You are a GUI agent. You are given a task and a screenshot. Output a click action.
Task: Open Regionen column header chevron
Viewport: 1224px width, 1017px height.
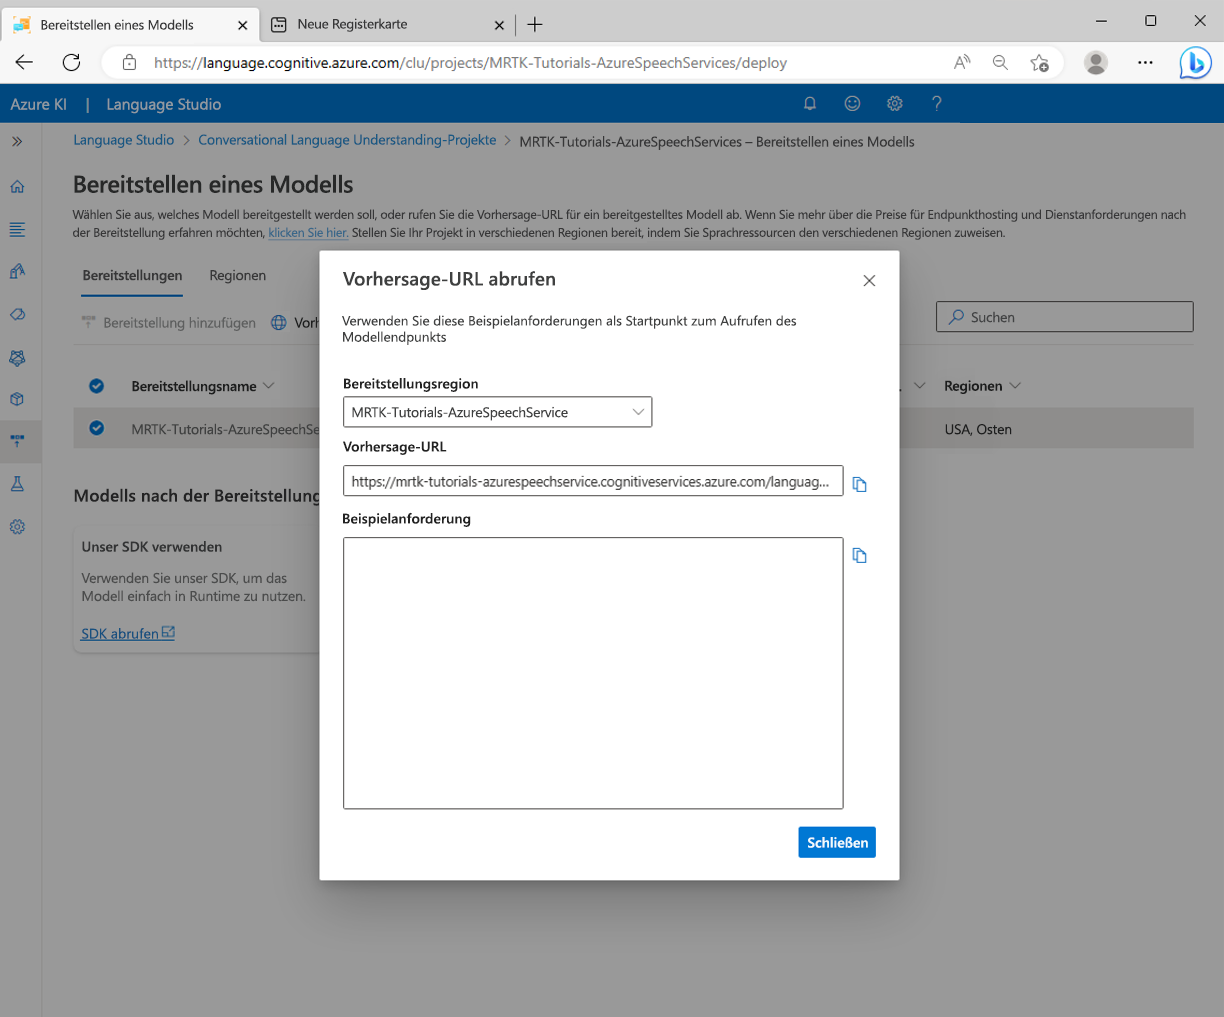1015,386
